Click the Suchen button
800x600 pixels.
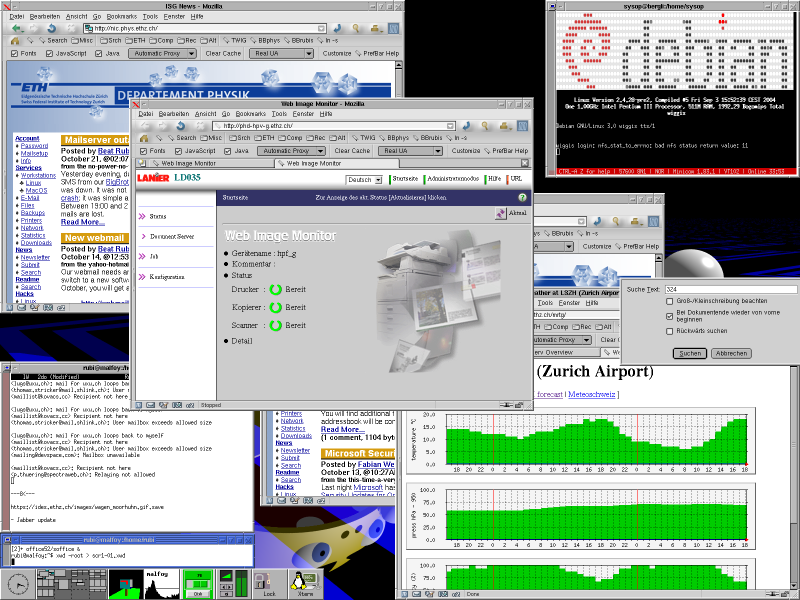[690, 353]
